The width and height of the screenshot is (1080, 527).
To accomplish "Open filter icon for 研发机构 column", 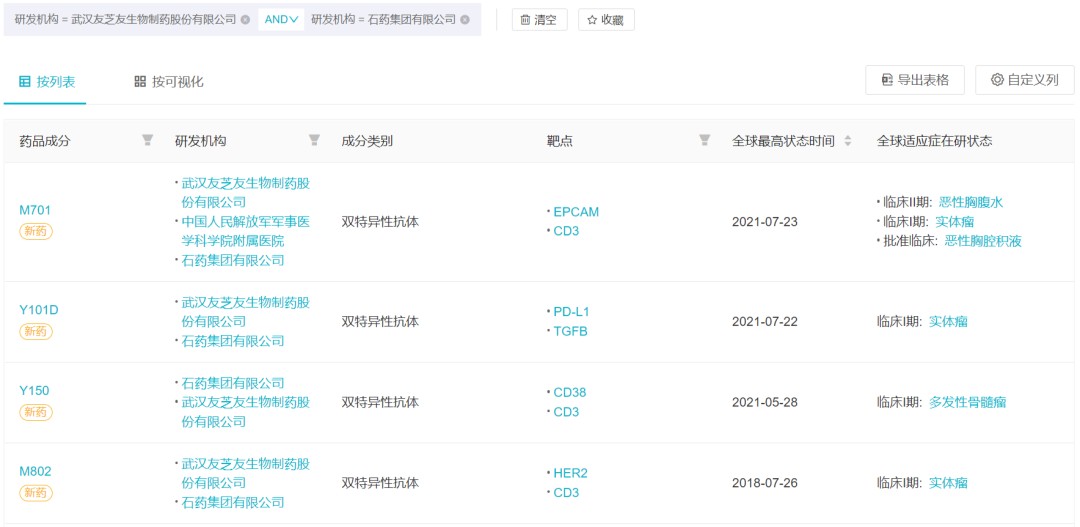I will [x=314, y=141].
